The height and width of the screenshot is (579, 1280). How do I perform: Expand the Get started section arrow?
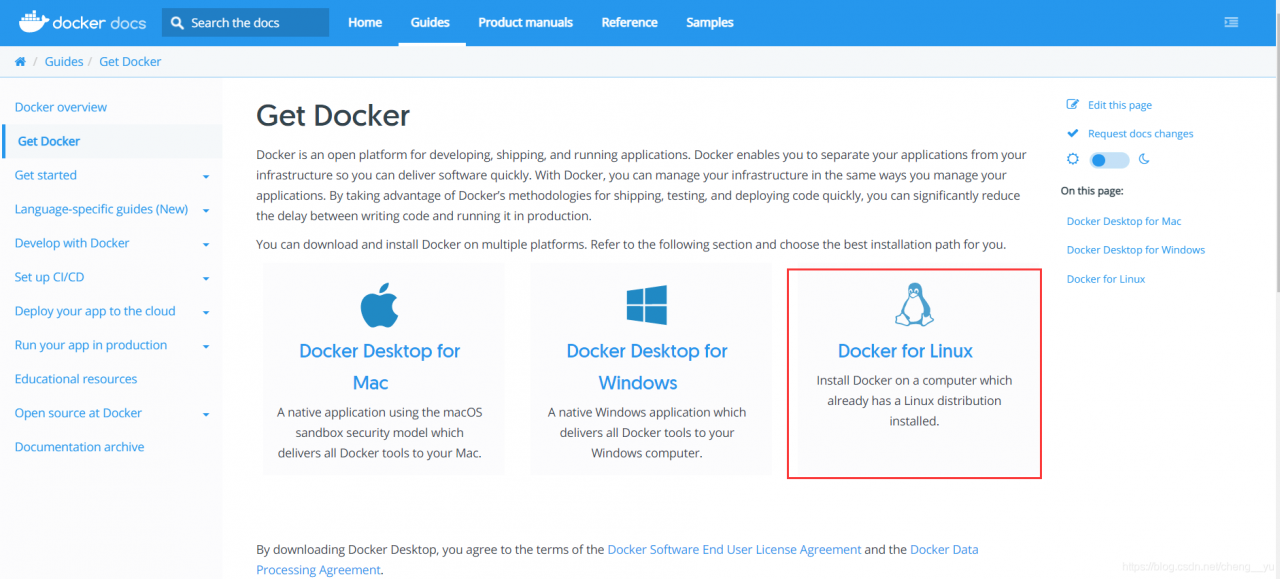click(206, 177)
